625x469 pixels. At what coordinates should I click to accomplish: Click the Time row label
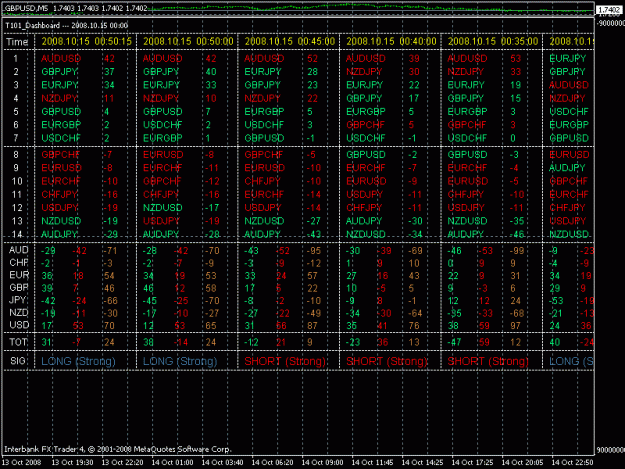pyautogui.click(x=17, y=42)
